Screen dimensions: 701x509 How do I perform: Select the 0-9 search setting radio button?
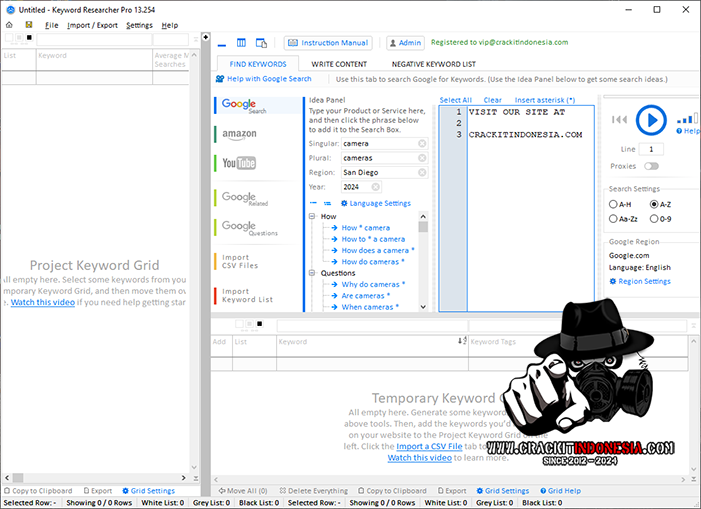(654, 218)
